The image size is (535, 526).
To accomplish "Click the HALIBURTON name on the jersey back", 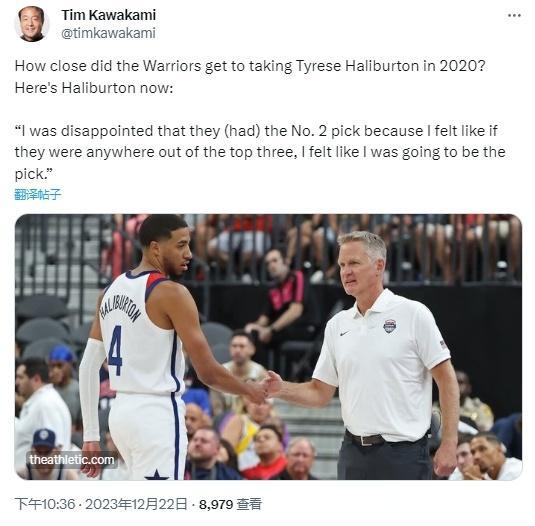I will pos(120,306).
